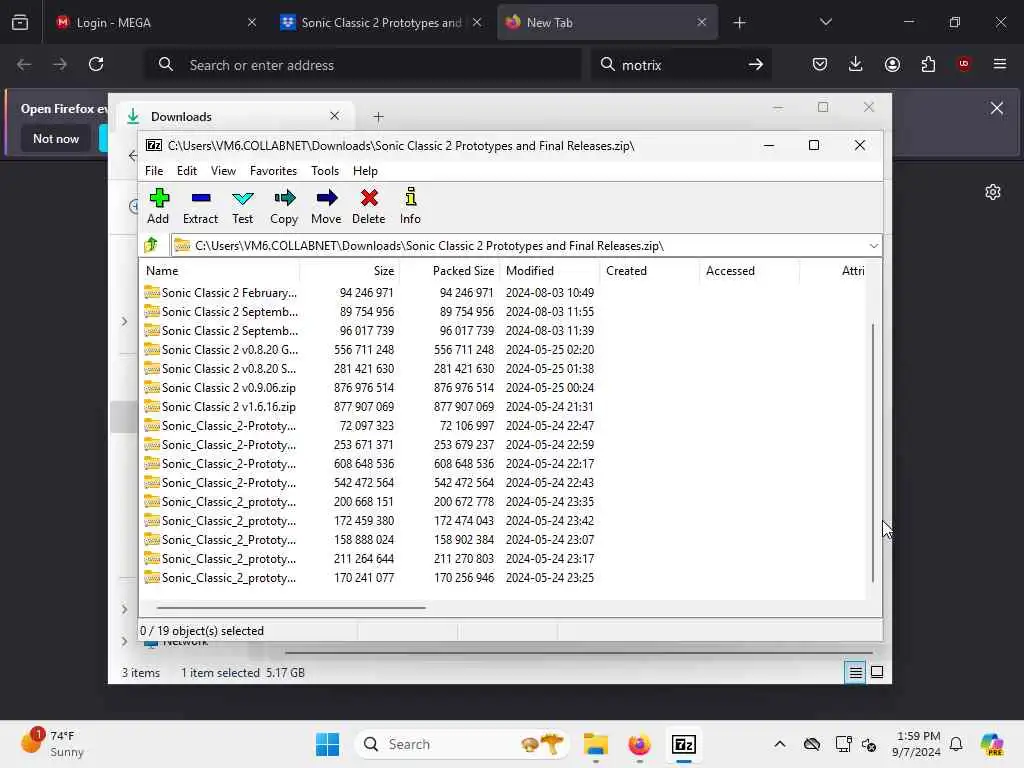Select Sonic Classic 2 February archive row
The image size is (1024, 768).
[369, 293]
